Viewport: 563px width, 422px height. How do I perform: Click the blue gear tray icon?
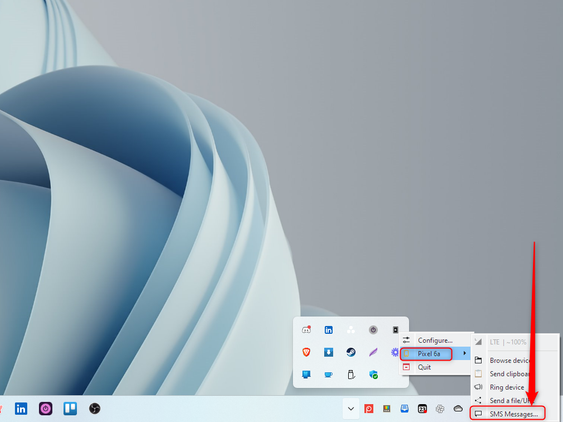point(395,352)
